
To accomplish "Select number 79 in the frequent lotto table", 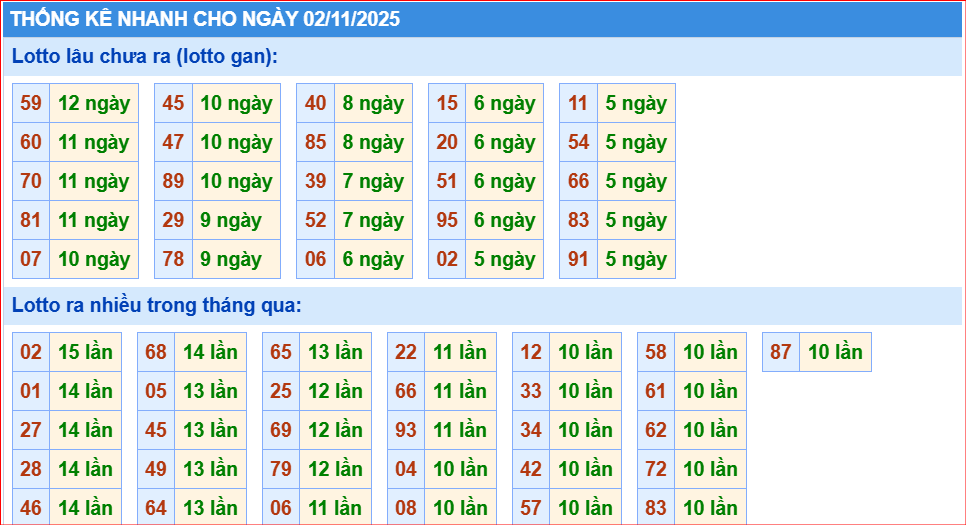I will coord(281,469).
